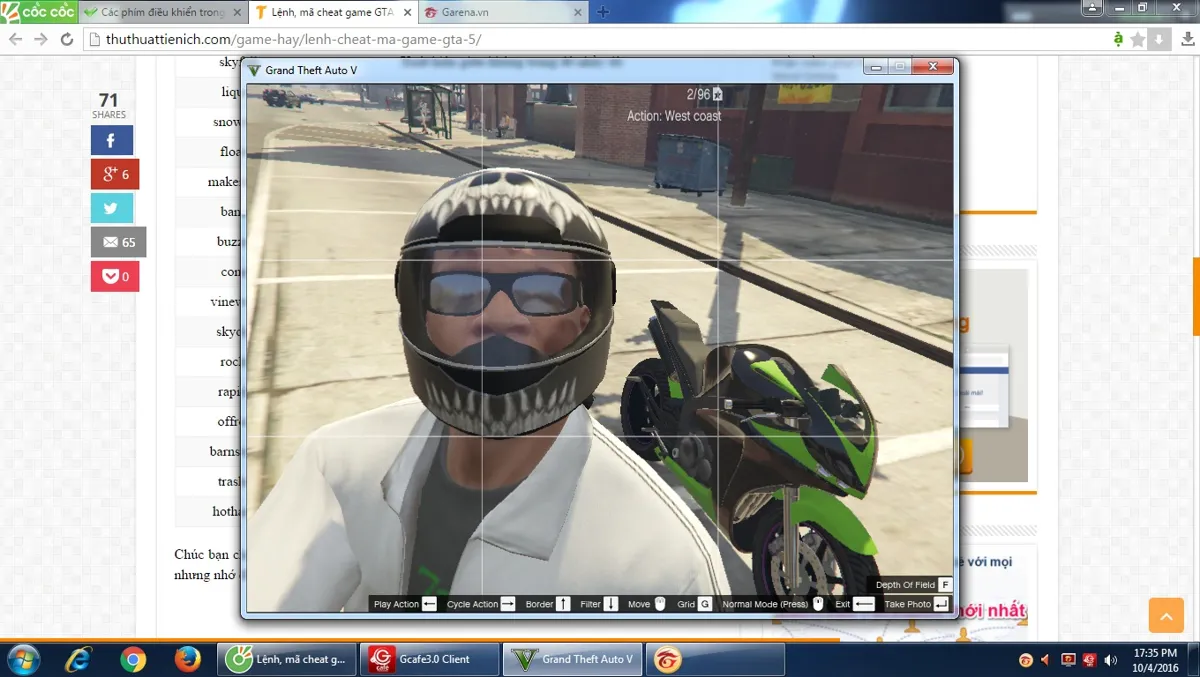The image size is (1200, 677).
Task: Switch to the Gcafe3.0 Client taskbar window
Action: point(430,660)
